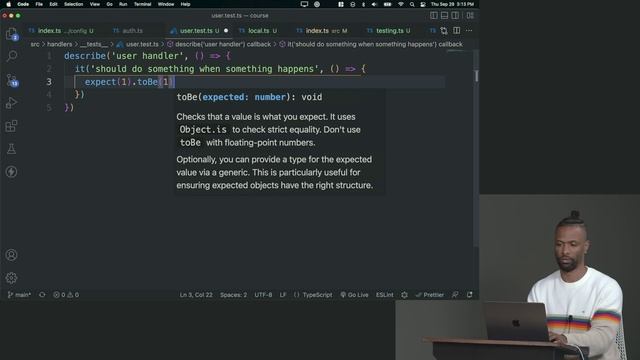This screenshot has height=360, width=640.
Task: Click src in the breadcrumb
Action: tap(35, 44)
